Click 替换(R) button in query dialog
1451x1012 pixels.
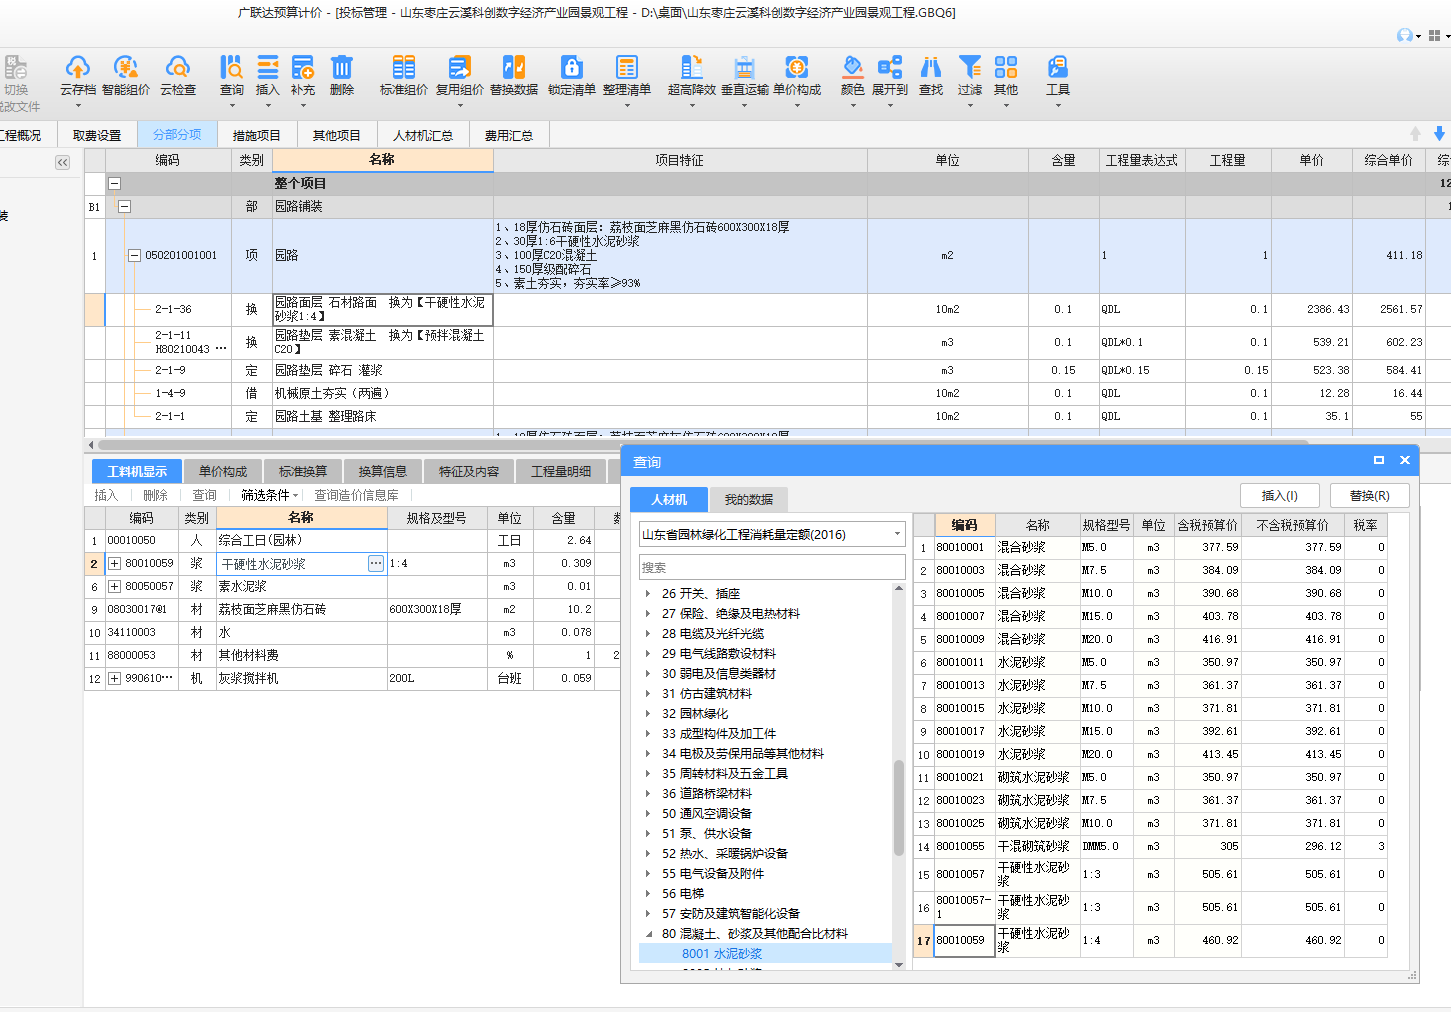click(x=1370, y=496)
